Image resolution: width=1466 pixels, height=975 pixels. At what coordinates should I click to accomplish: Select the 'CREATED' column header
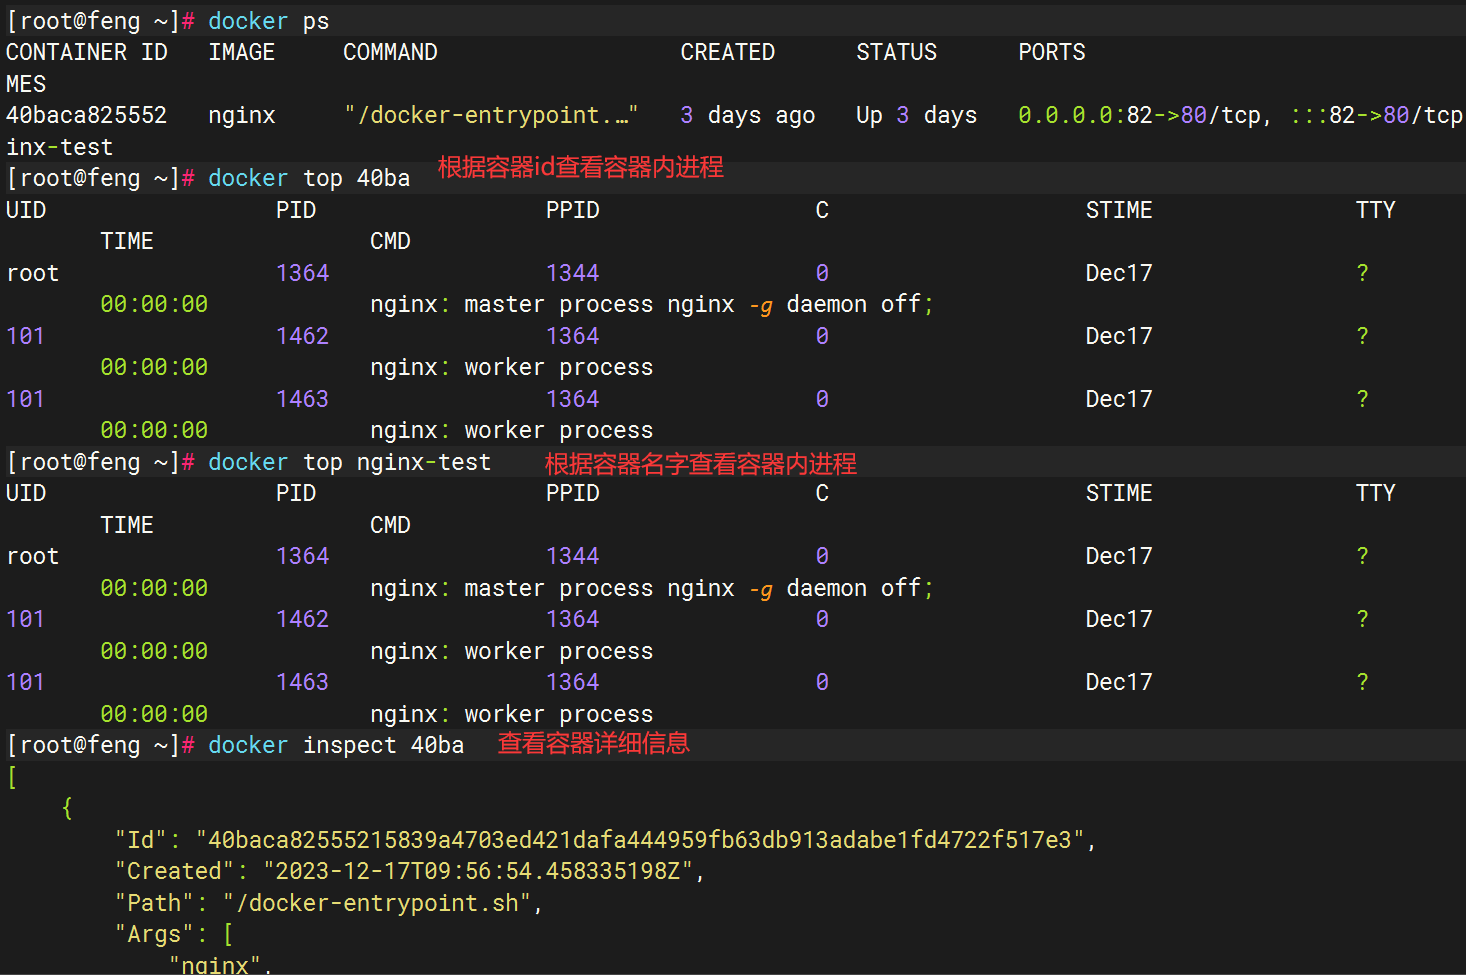728,52
